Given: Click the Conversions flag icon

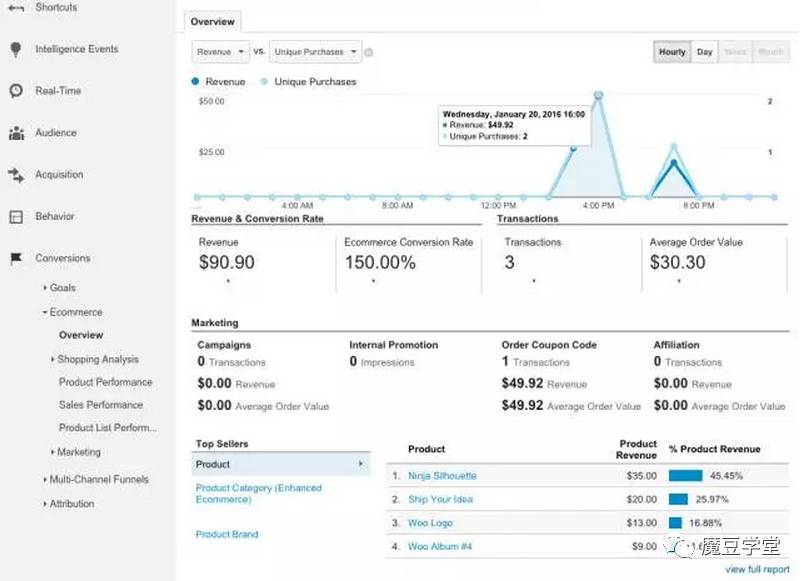Looking at the screenshot, I should coord(16,258).
